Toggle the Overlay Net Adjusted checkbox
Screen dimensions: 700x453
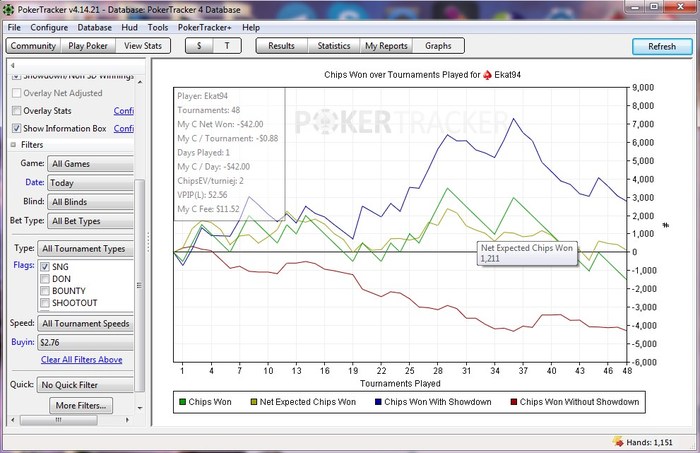17,93
